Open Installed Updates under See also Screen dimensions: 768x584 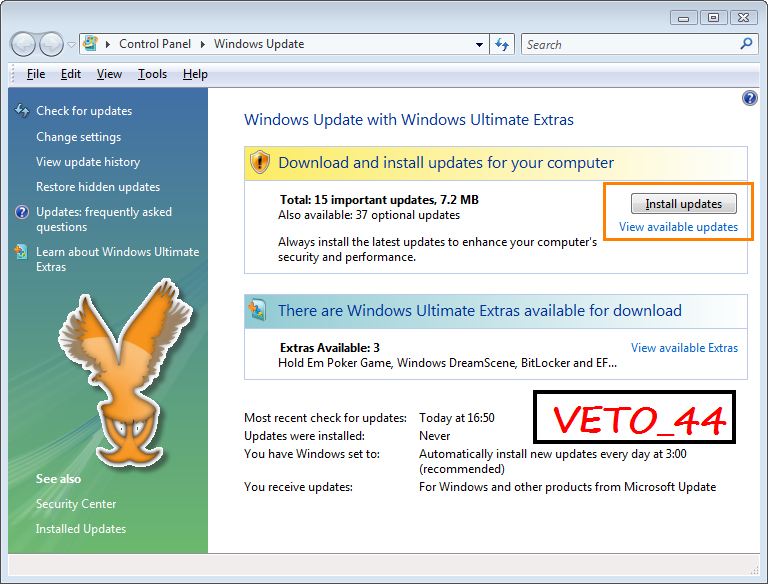click(81, 529)
